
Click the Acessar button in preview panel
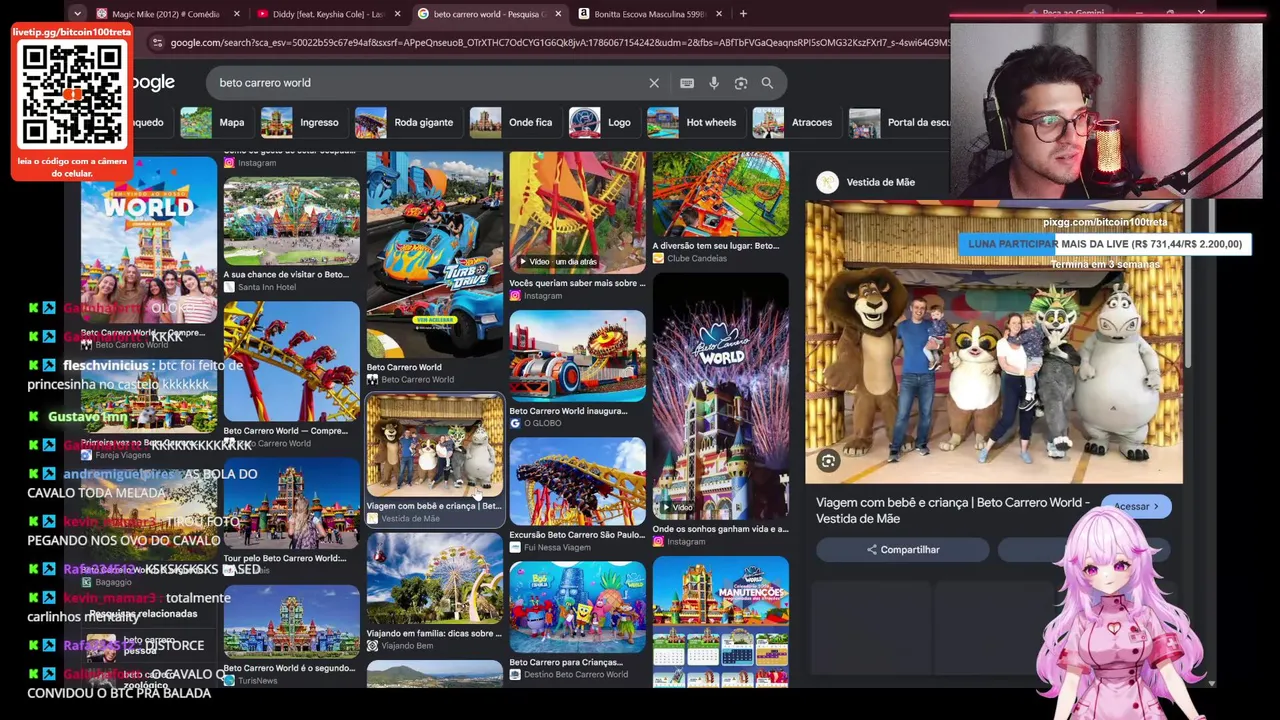coord(1136,506)
